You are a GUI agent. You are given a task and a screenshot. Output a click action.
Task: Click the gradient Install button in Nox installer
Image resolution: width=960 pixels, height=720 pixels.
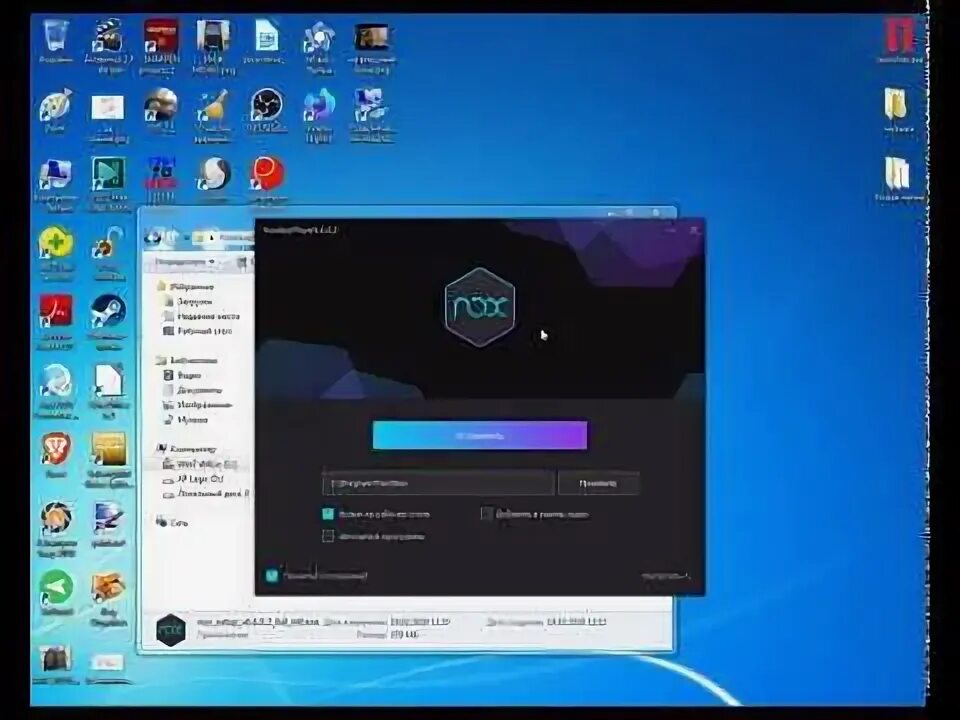click(x=479, y=435)
